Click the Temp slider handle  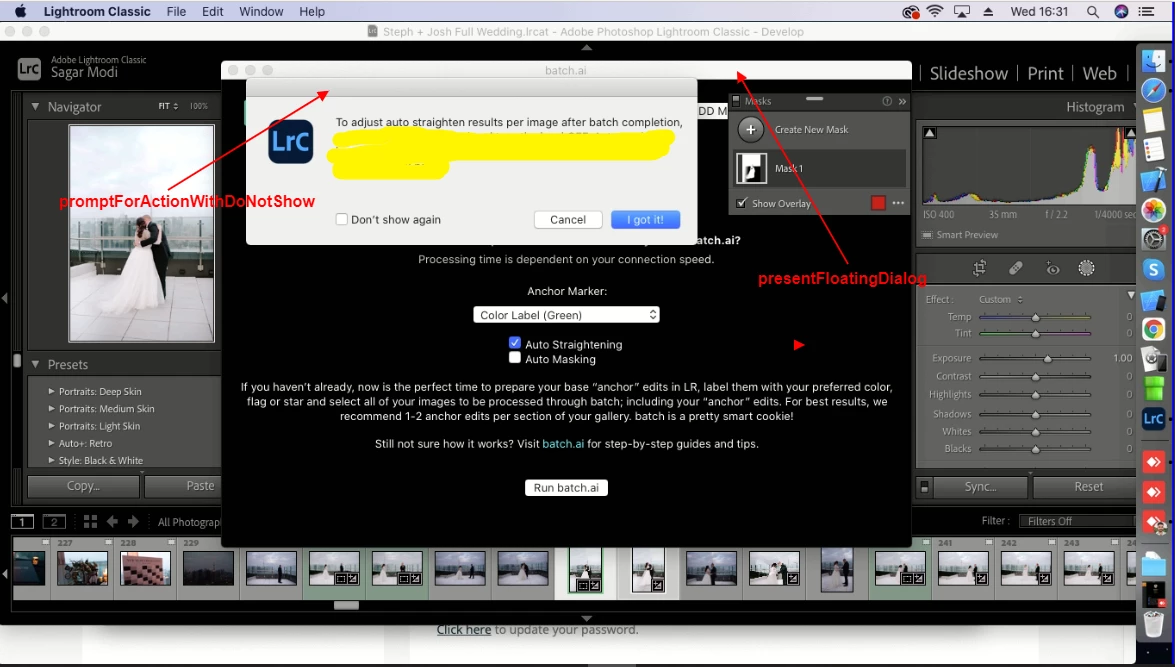pyautogui.click(x=1036, y=317)
